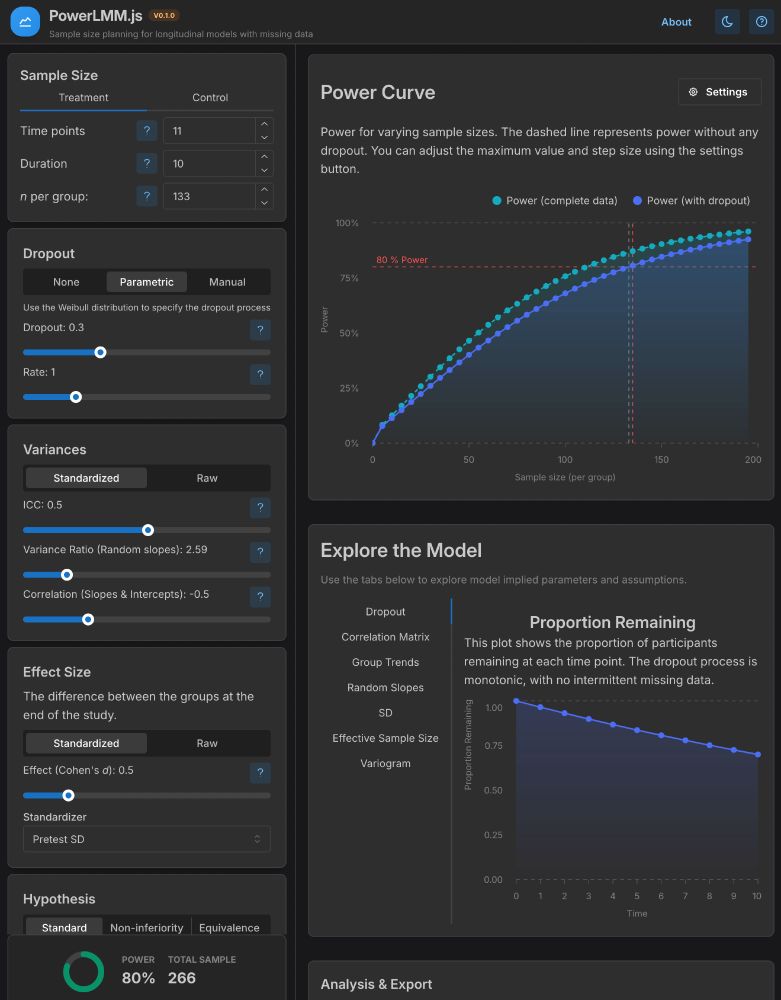Image resolution: width=781 pixels, height=1000 pixels.
Task: Click the help icon beside Time points
Action: click(147, 131)
